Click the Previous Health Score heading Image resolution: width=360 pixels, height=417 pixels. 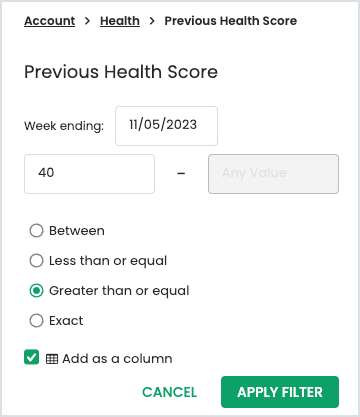[x=121, y=72]
